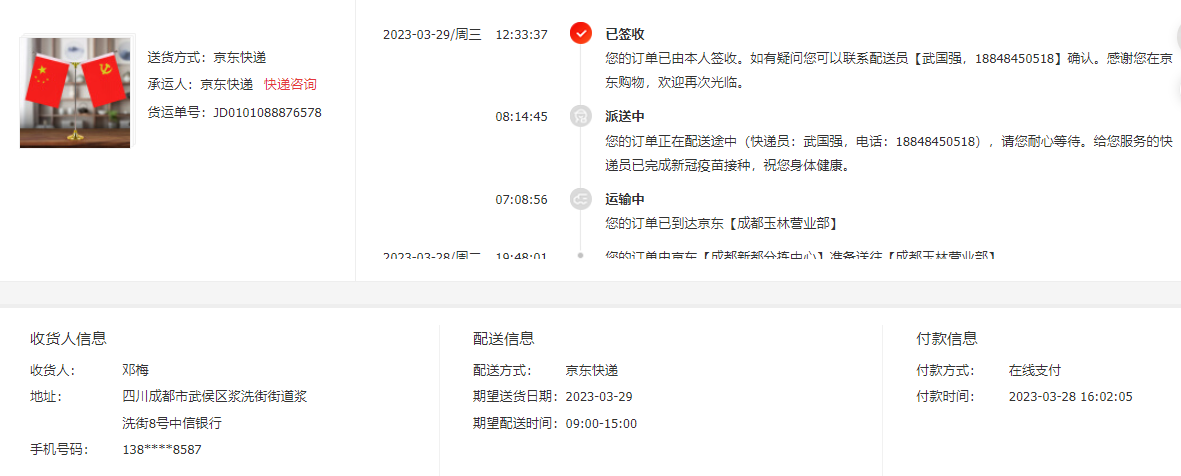Click the masked phone number 138****8587

(162, 450)
